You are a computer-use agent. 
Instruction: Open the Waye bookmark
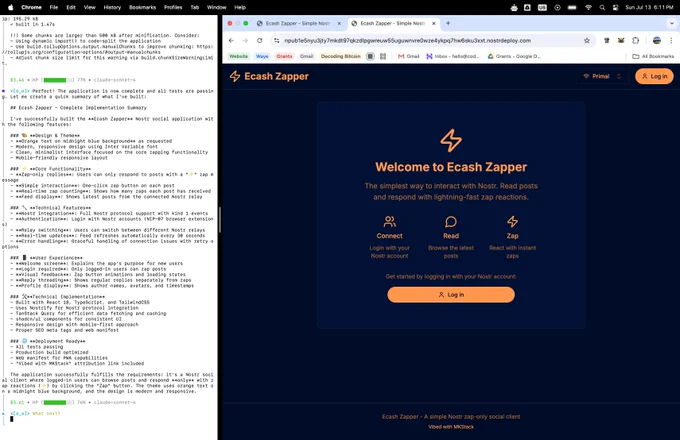pyautogui.click(x=262, y=56)
